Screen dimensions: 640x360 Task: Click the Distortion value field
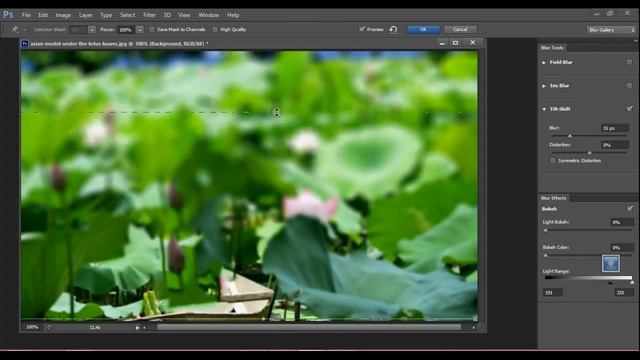[x=615, y=145]
